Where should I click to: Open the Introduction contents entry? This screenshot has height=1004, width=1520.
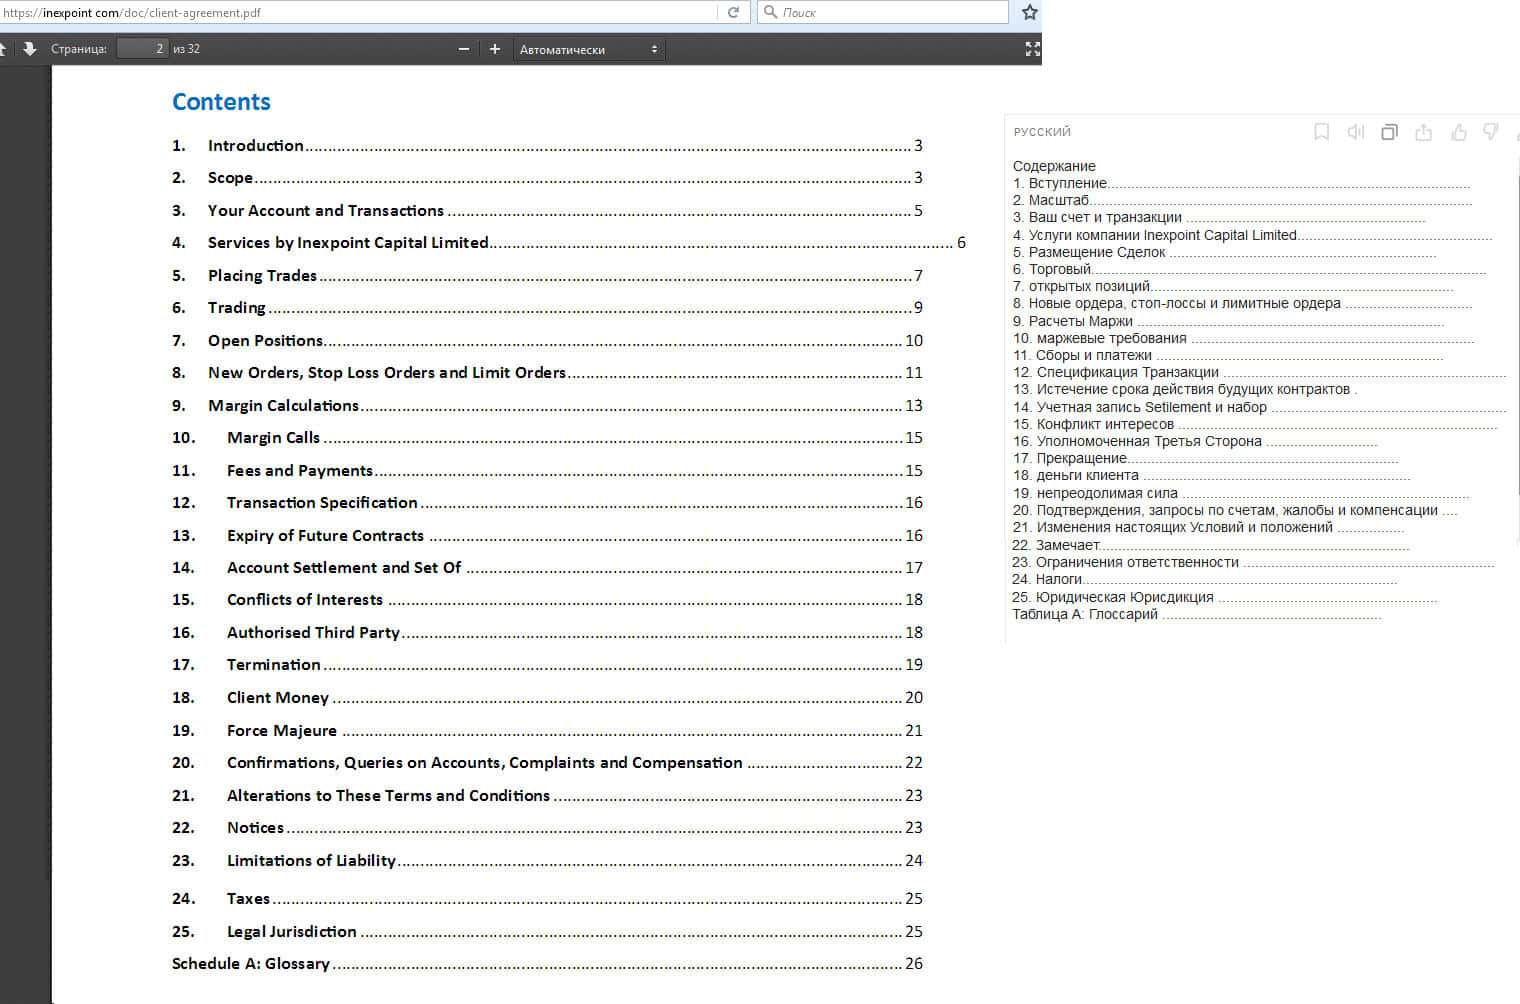coord(255,146)
